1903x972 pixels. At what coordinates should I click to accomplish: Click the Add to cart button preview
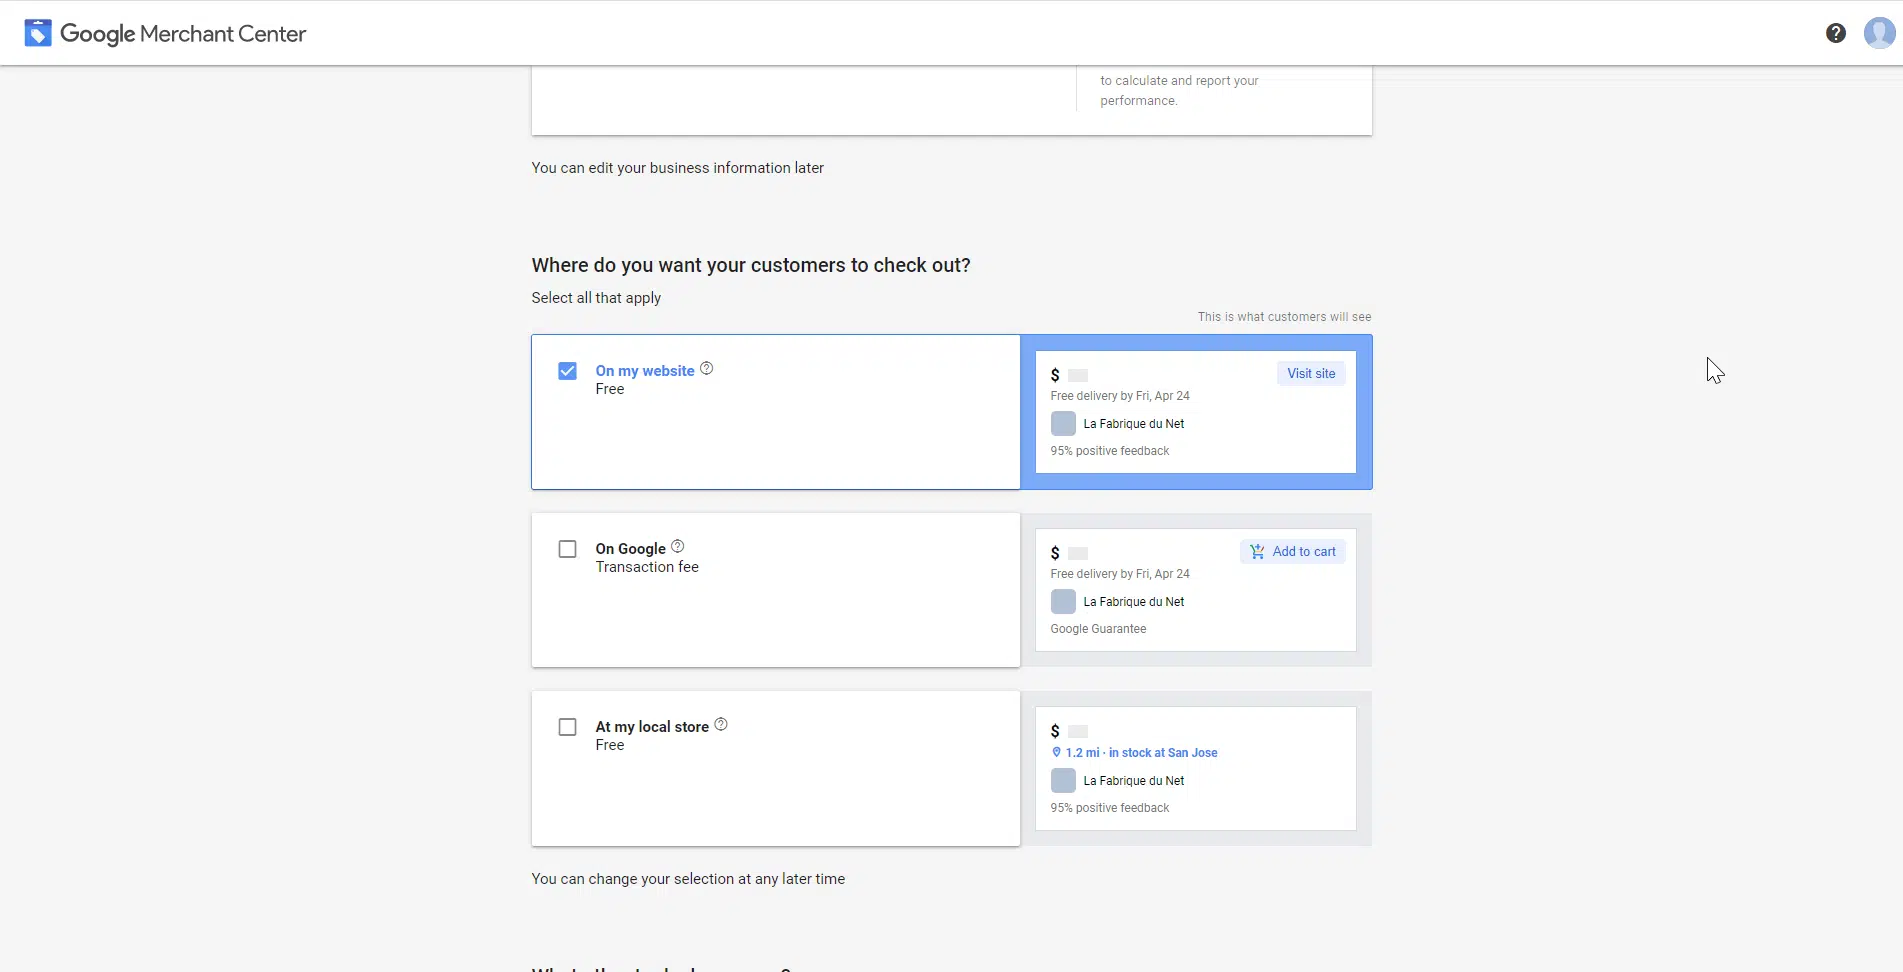coord(1293,552)
